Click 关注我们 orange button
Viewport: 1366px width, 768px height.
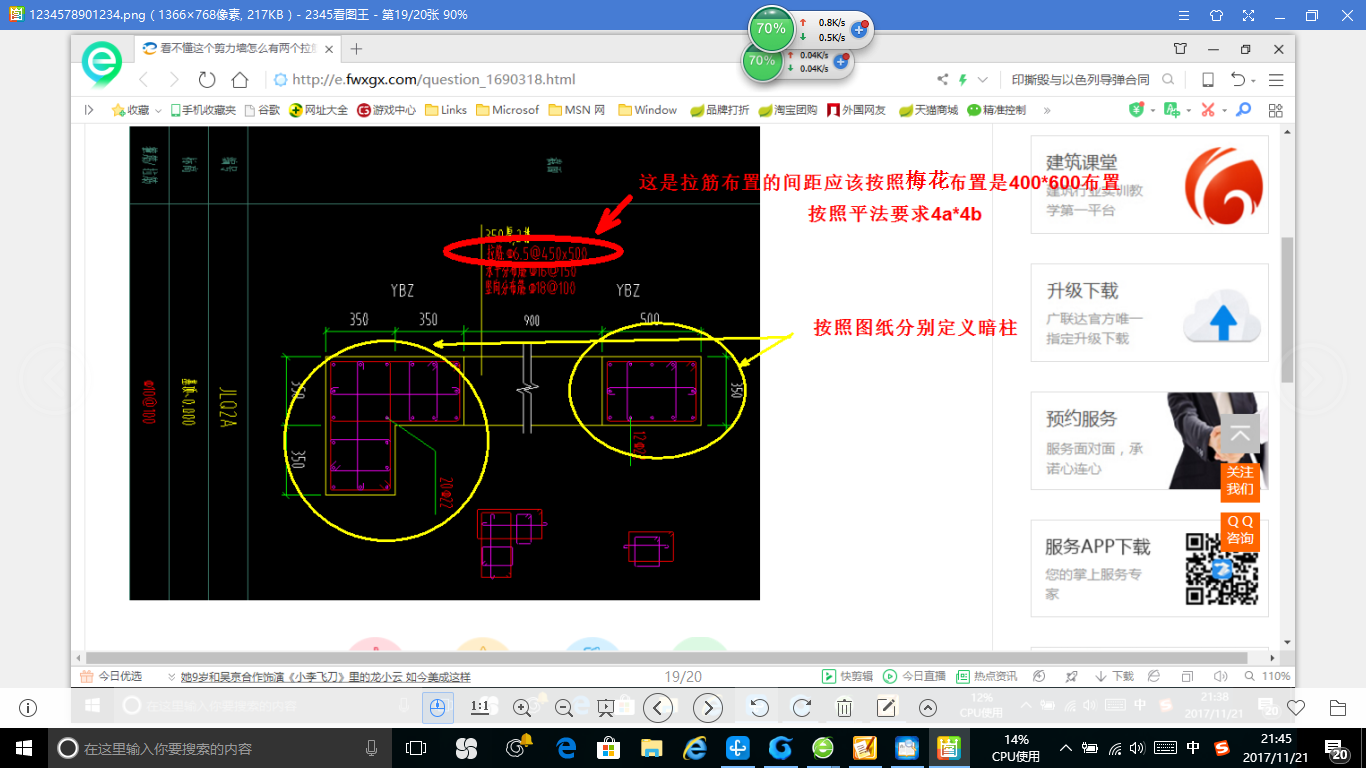[x=1240, y=481]
